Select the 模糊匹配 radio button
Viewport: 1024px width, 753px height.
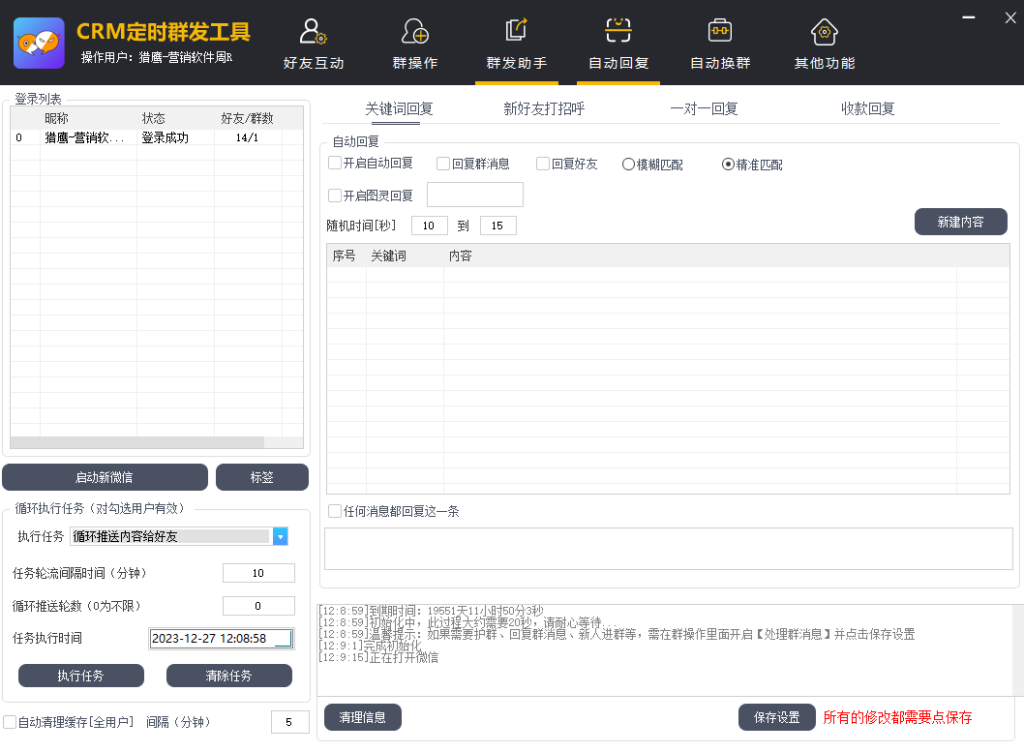coord(629,164)
